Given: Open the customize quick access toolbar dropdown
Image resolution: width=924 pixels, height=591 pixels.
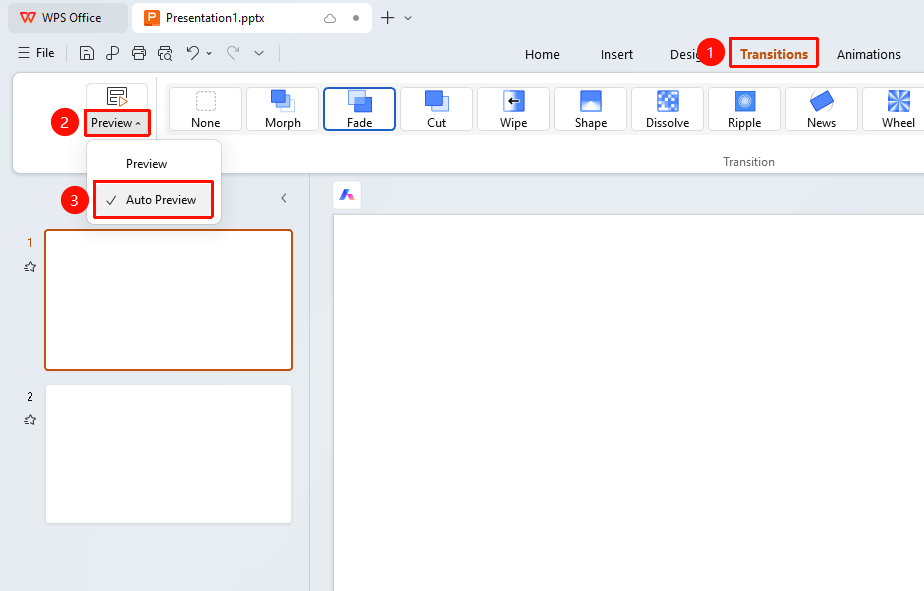Looking at the screenshot, I should pos(259,53).
